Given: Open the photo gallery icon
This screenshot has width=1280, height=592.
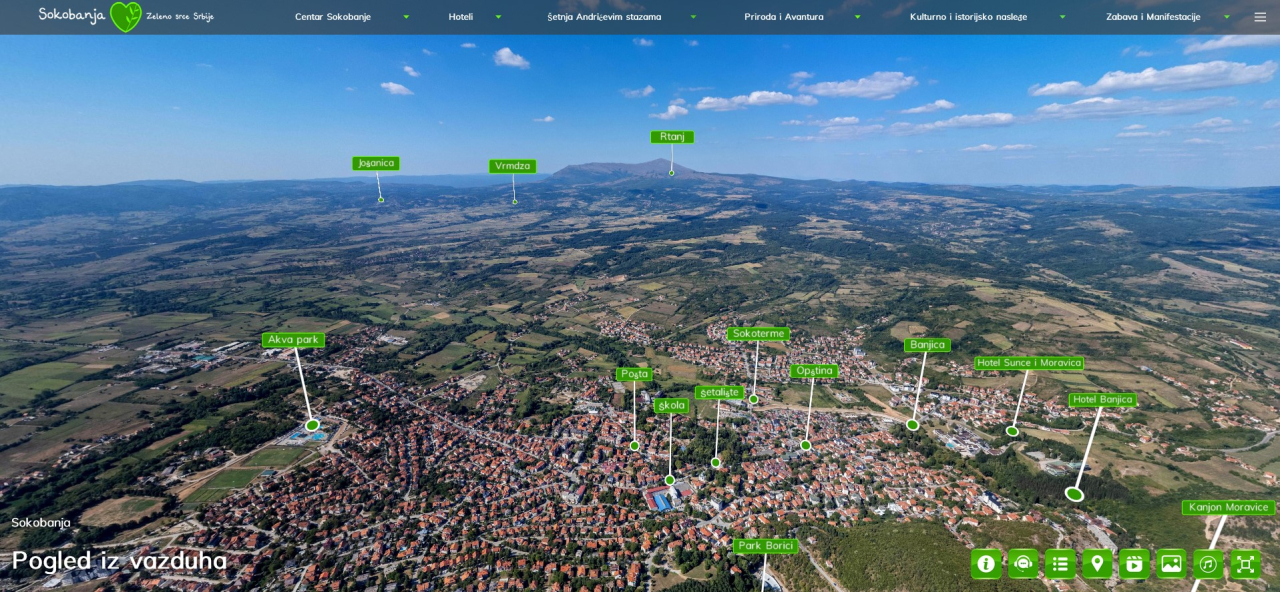Looking at the screenshot, I should click(x=1171, y=564).
